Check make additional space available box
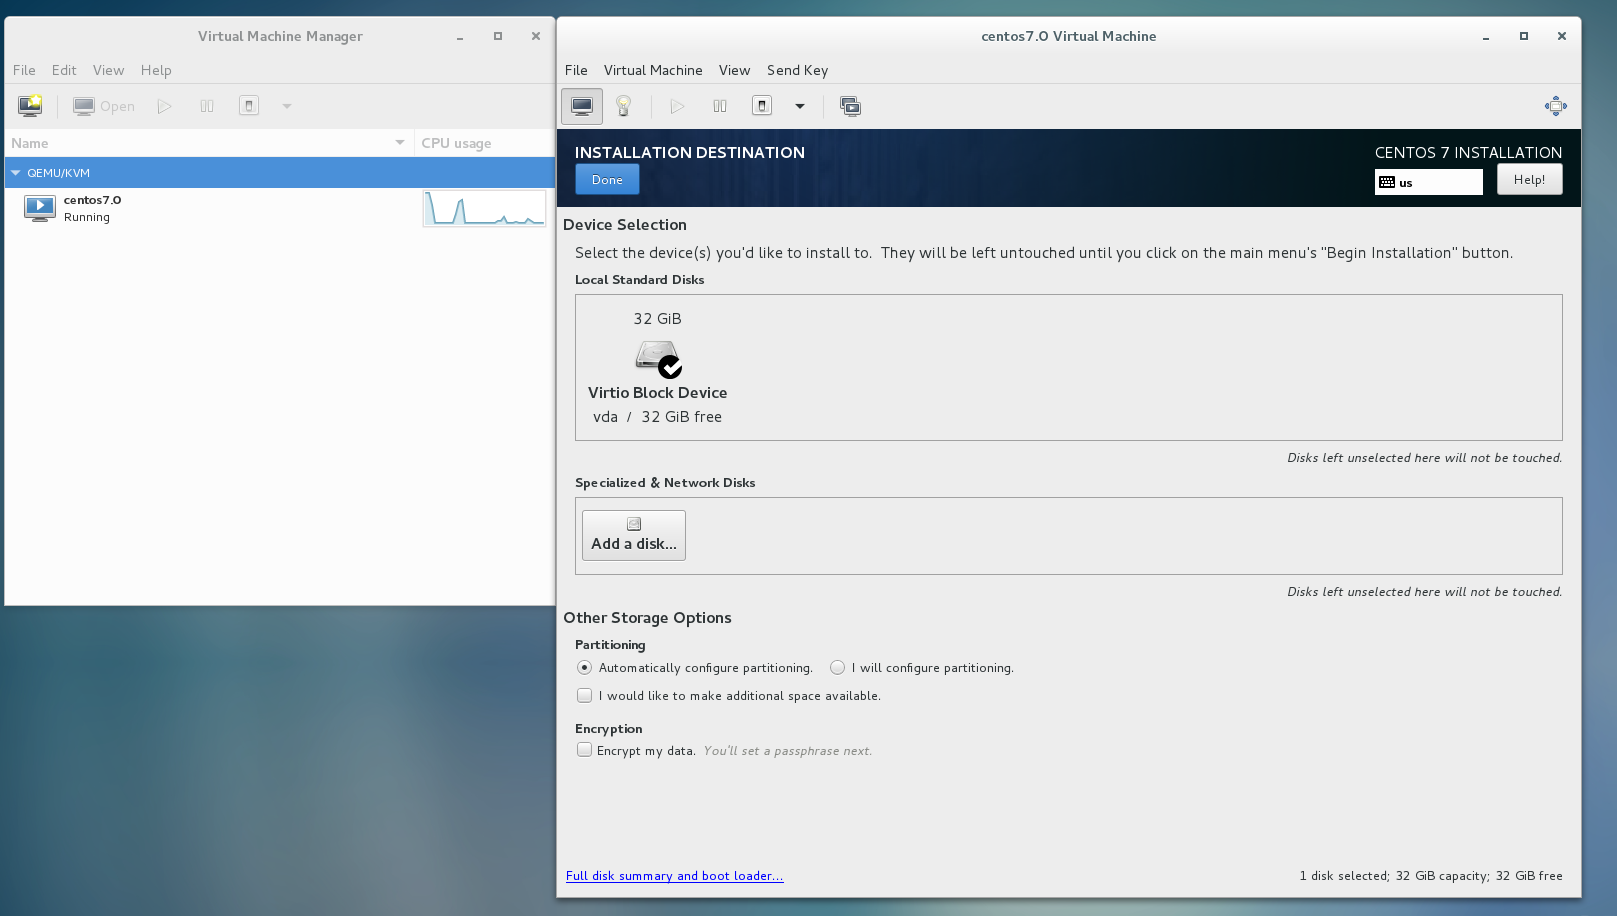The height and width of the screenshot is (916, 1617). coord(585,696)
